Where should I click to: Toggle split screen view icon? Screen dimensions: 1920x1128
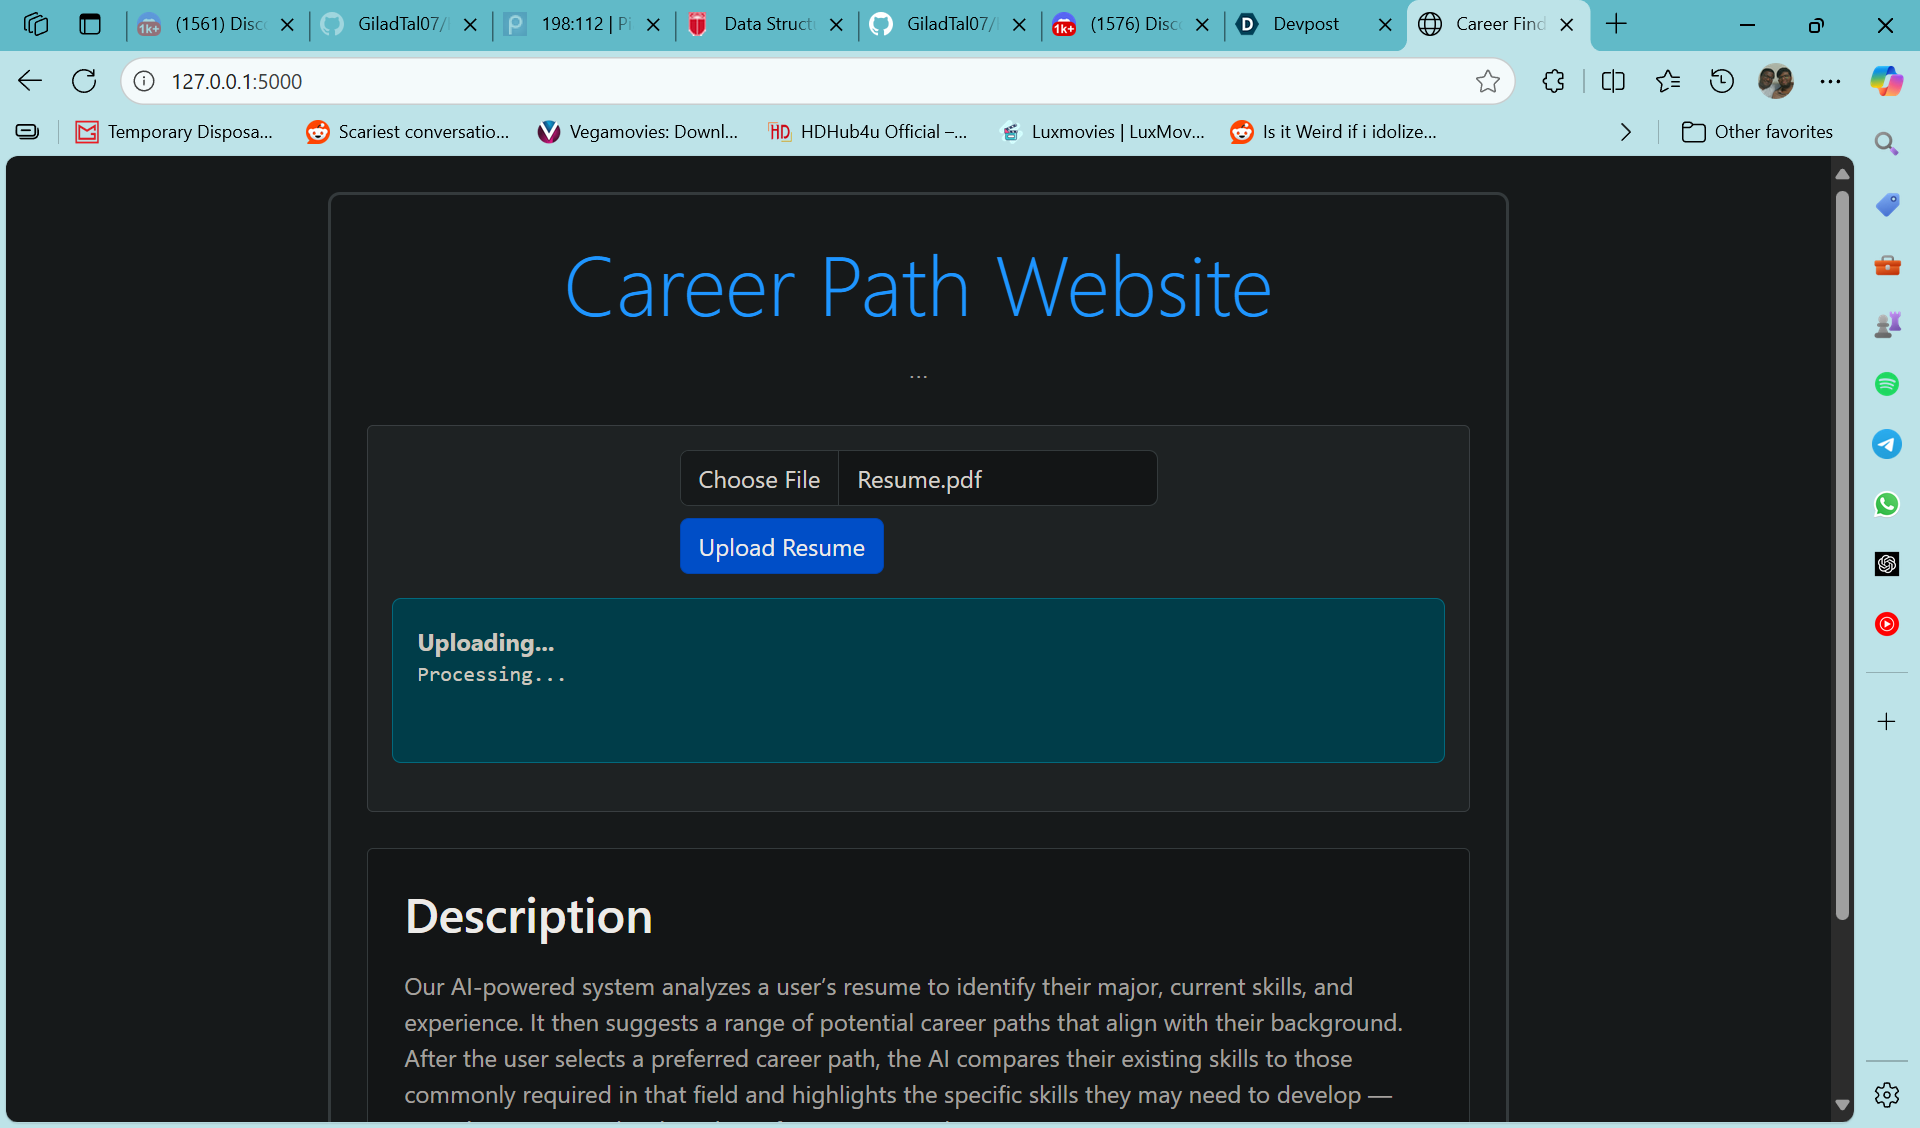pyautogui.click(x=1612, y=81)
